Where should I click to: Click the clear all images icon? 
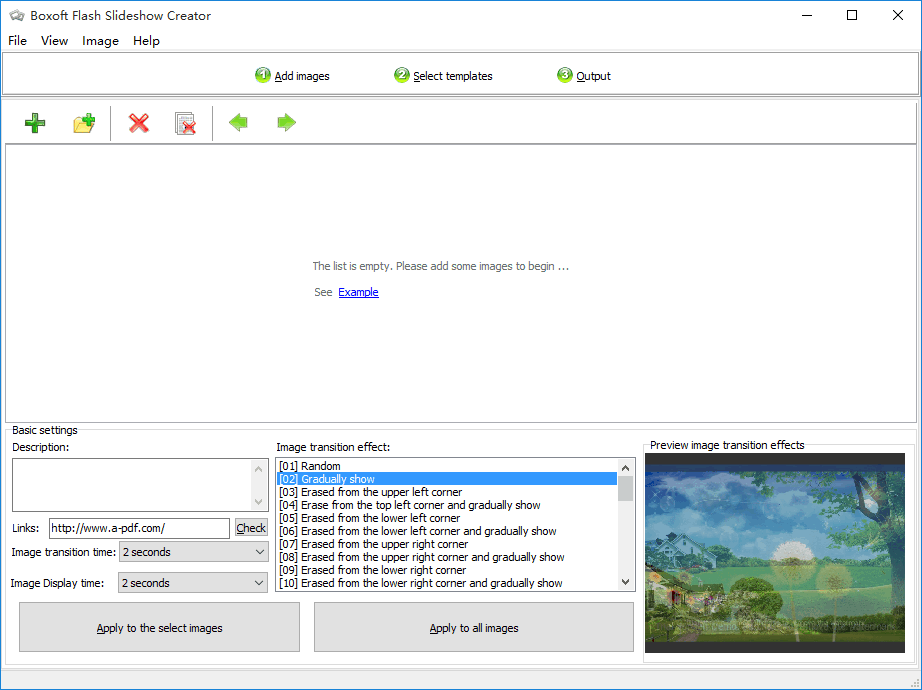coord(185,123)
